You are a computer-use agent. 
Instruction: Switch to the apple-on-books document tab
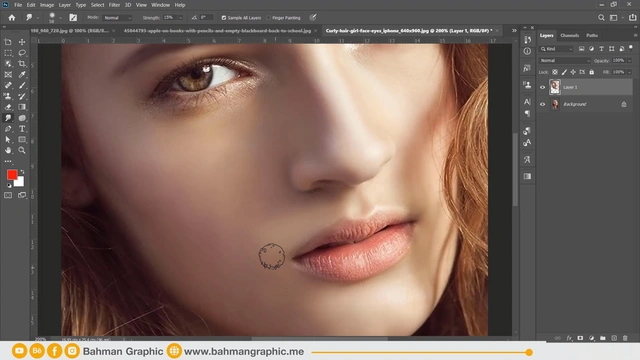(x=218, y=31)
